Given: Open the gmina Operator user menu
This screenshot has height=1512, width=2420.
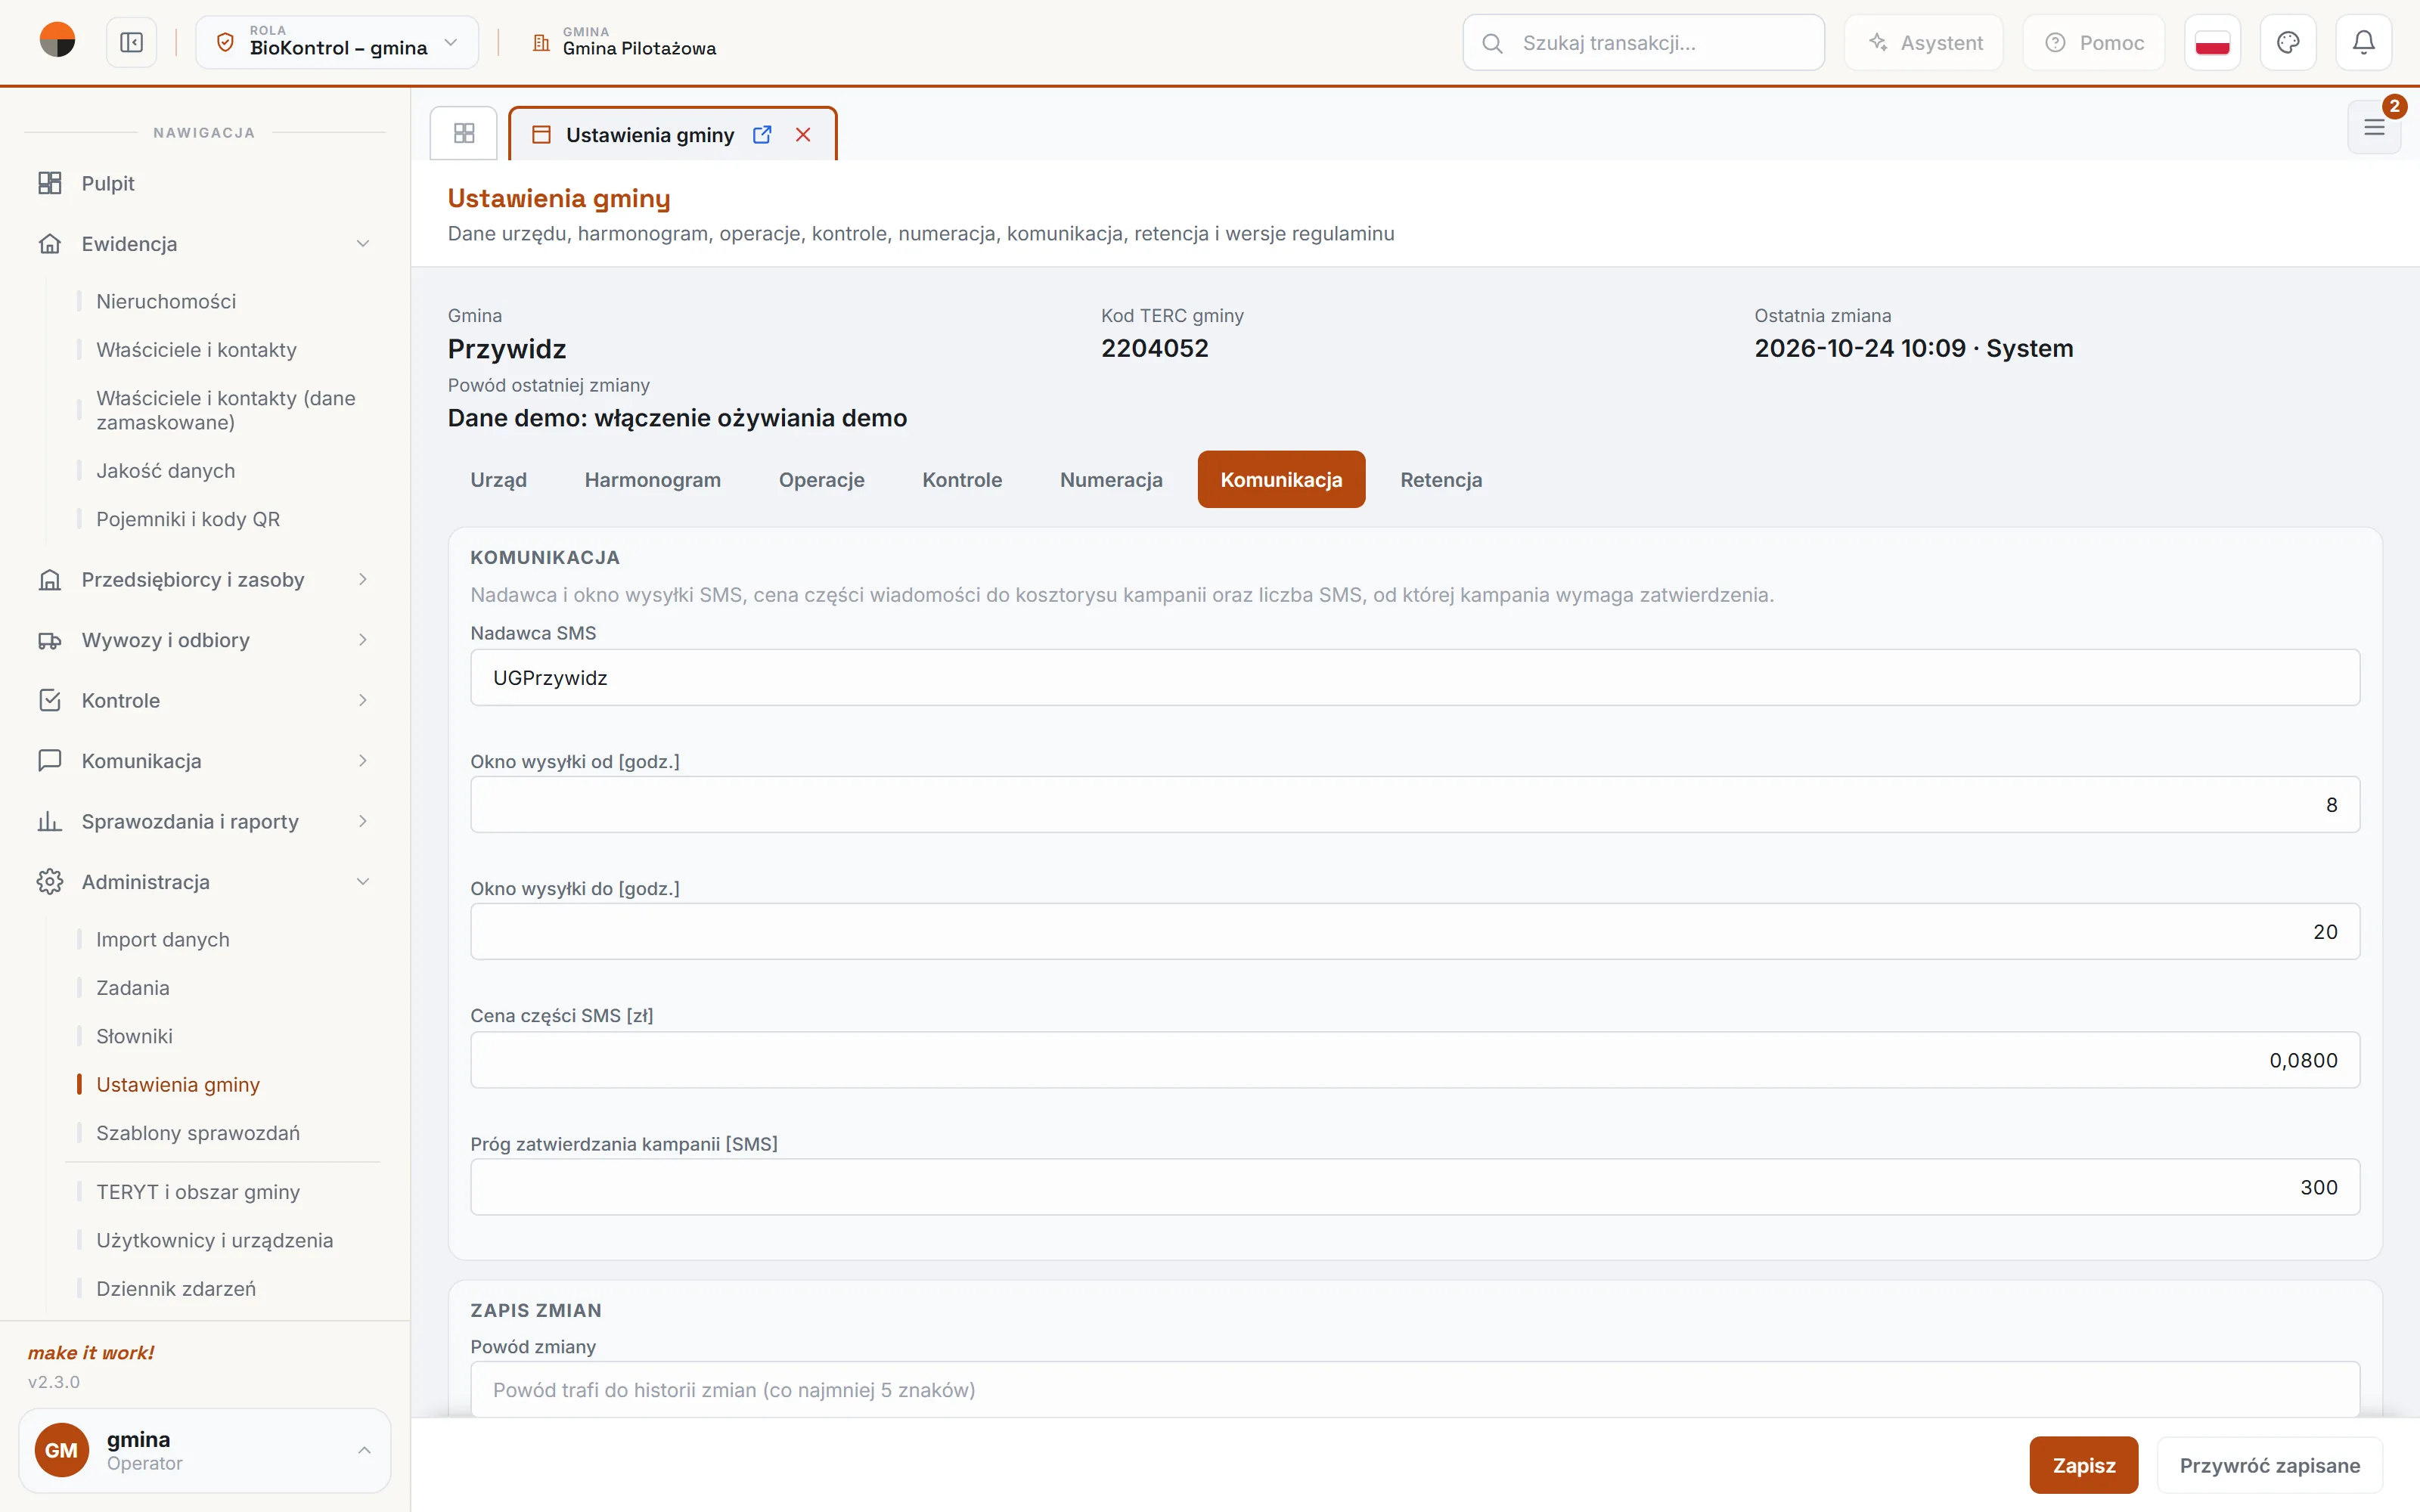Looking at the screenshot, I should [204, 1450].
